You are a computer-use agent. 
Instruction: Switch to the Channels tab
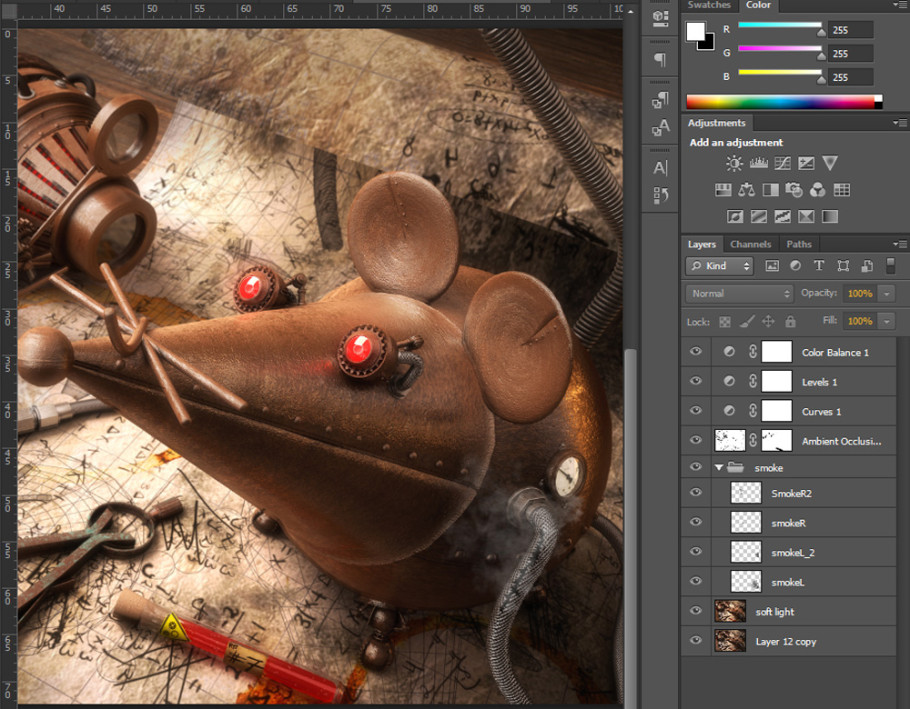[x=750, y=244]
